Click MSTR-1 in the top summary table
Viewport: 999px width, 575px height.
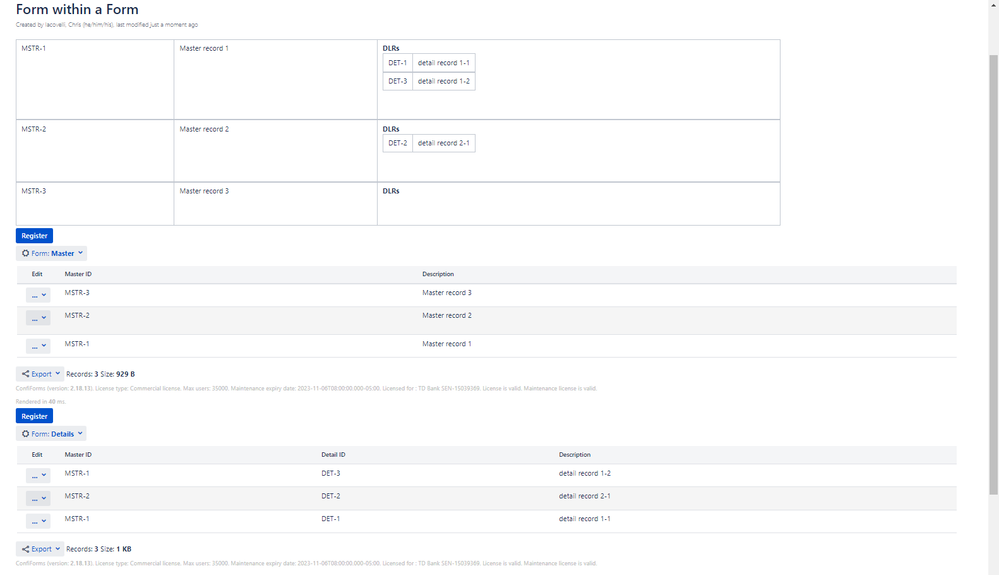click(34, 48)
